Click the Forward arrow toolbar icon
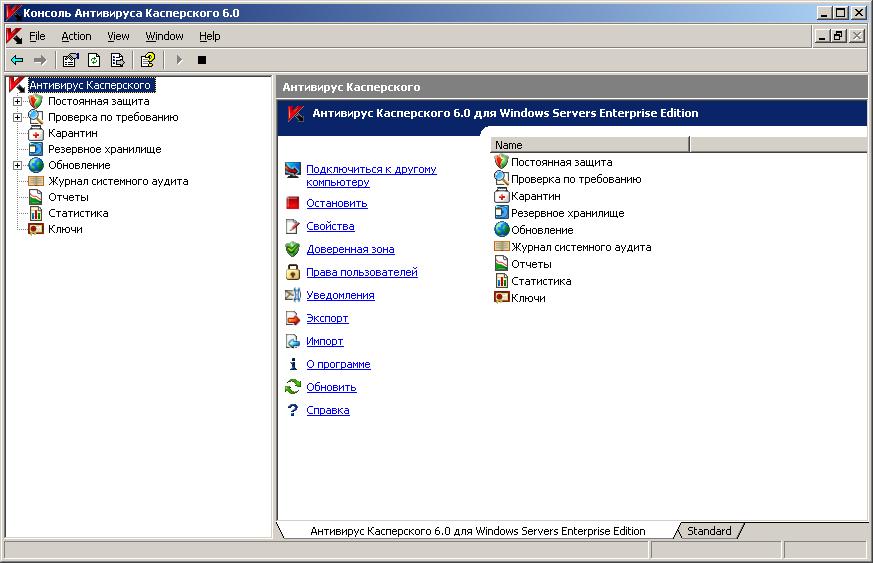 pos(40,60)
